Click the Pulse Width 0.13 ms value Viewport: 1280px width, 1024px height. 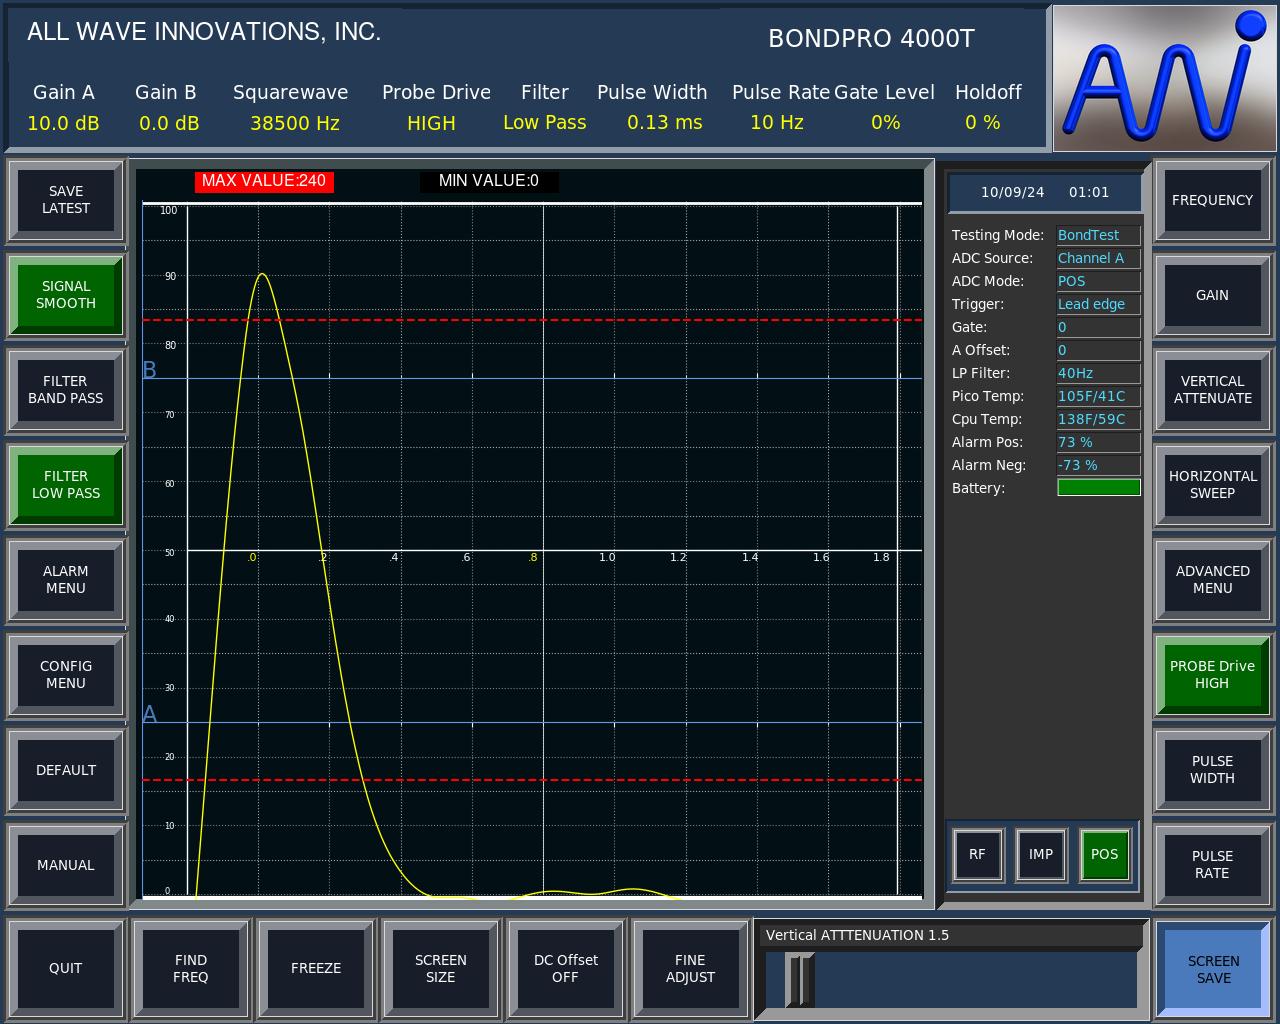click(x=665, y=123)
